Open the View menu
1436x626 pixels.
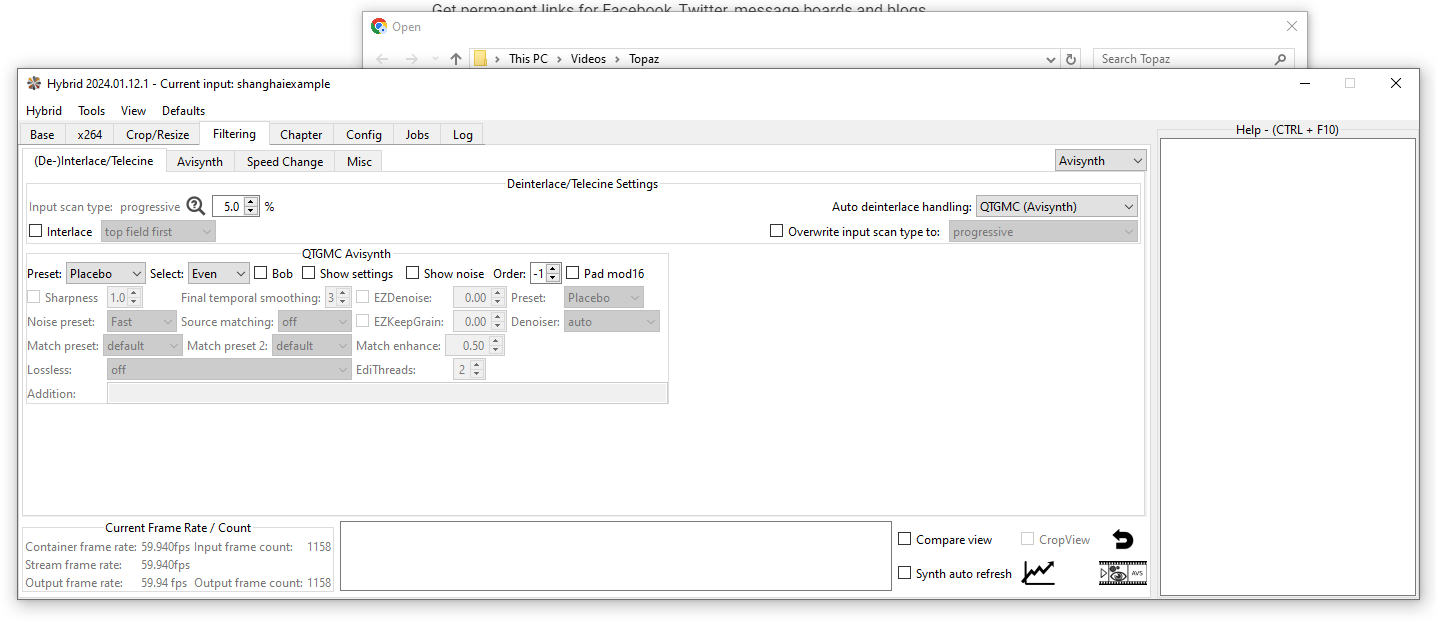(x=133, y=111)
